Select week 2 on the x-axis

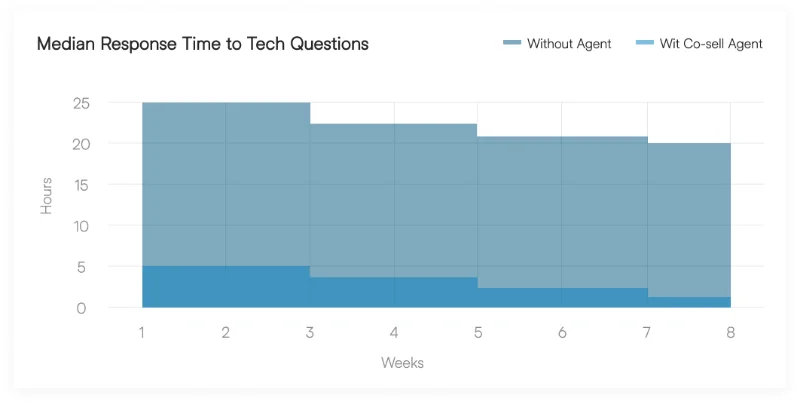pyautogui.click(x=226, y=332)
